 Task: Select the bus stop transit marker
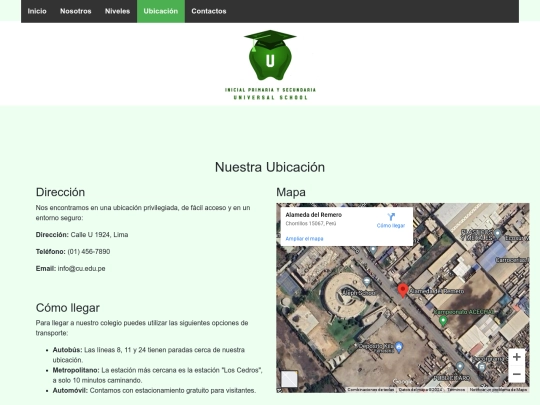coord(482,367)
